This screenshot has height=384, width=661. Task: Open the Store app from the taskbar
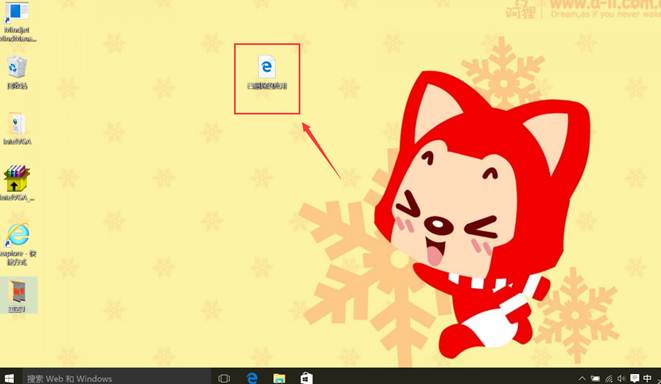point(306,378)
